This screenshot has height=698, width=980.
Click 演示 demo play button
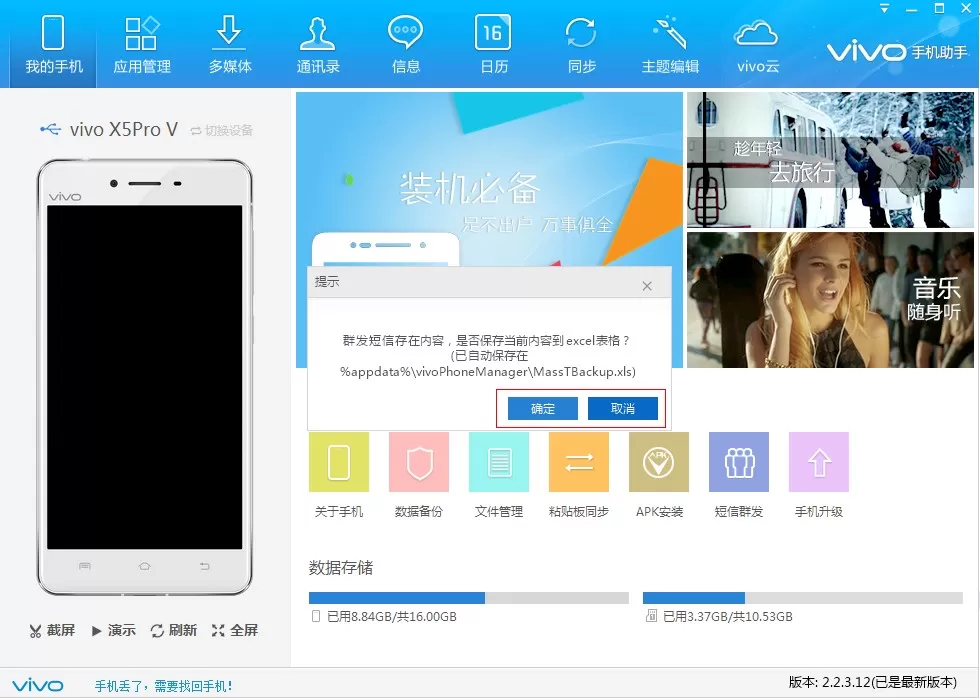click(x=113, y=630)
